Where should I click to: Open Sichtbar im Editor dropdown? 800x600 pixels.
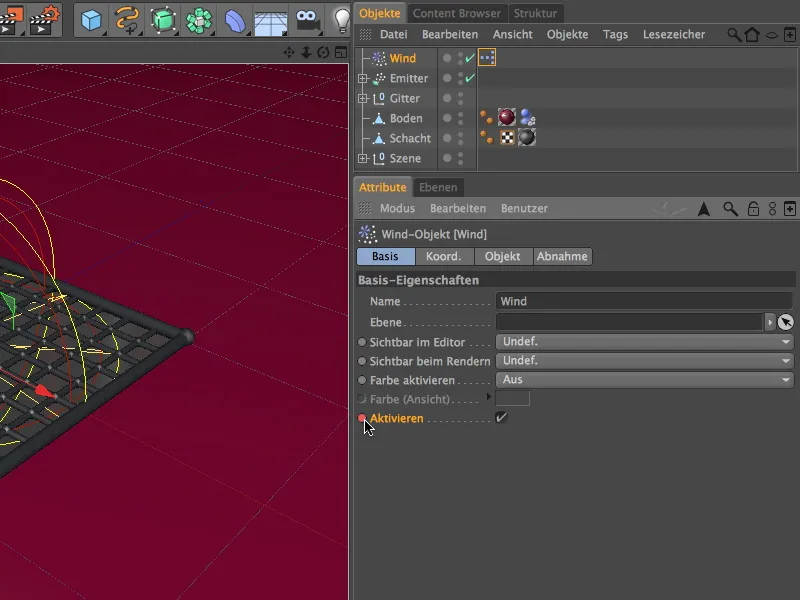[x=645, y=342]
